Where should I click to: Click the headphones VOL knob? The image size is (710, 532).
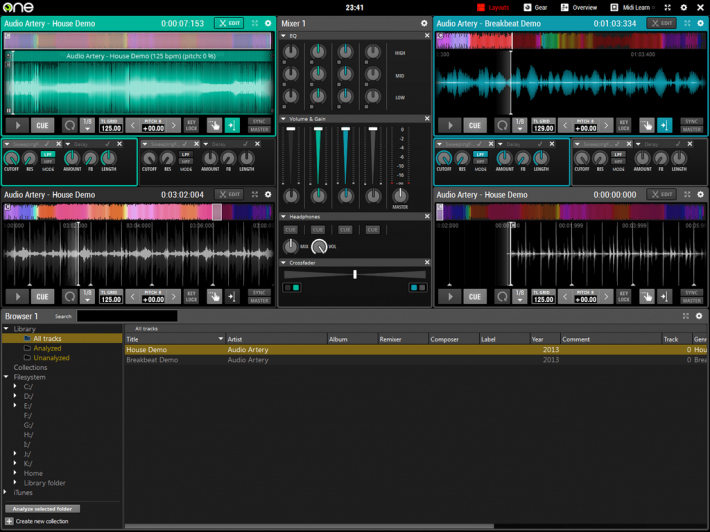(x=319, y=246)
